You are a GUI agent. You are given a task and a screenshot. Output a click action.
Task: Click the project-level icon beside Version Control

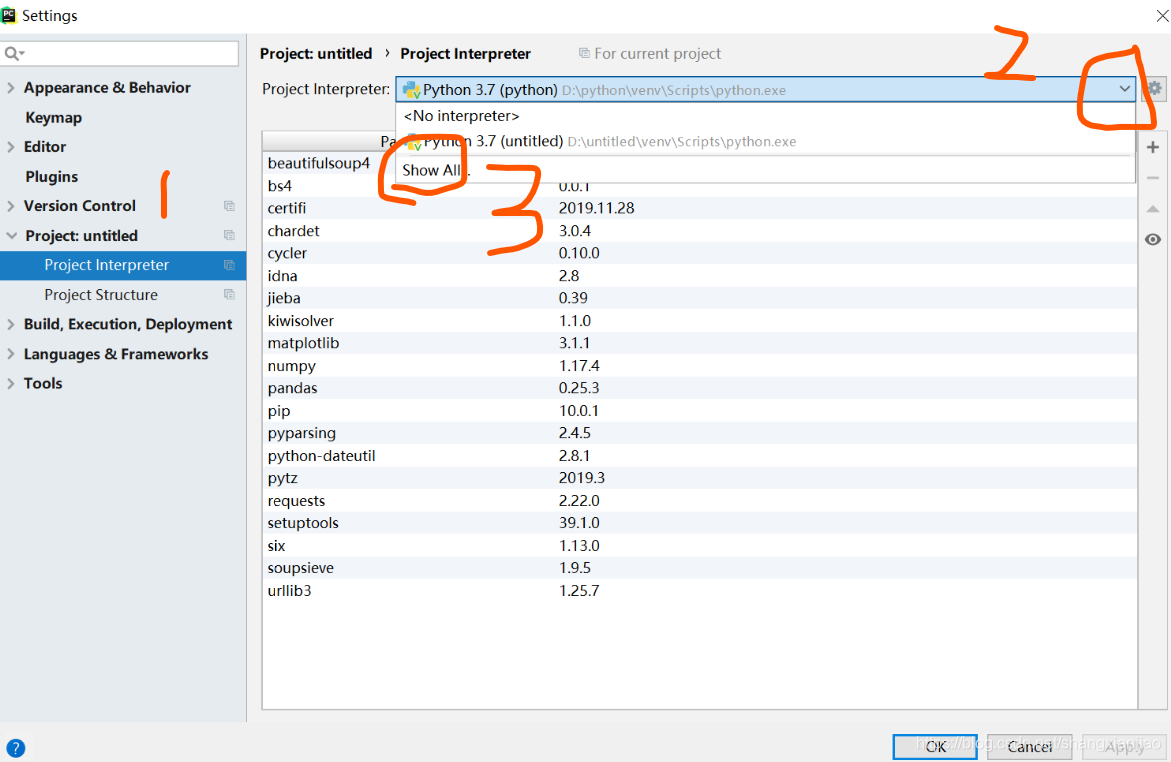tap(229, 206)
